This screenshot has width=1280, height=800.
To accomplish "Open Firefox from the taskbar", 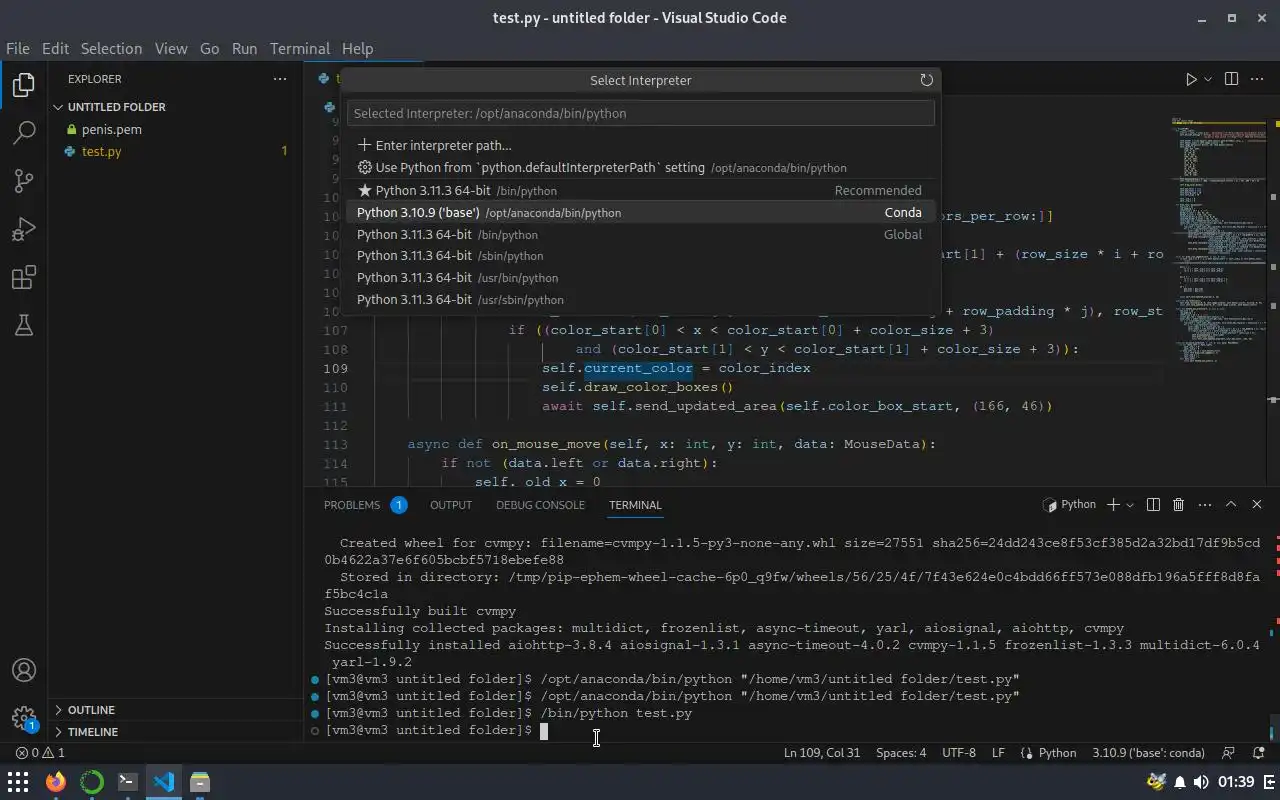I will [x=56, y=782].
